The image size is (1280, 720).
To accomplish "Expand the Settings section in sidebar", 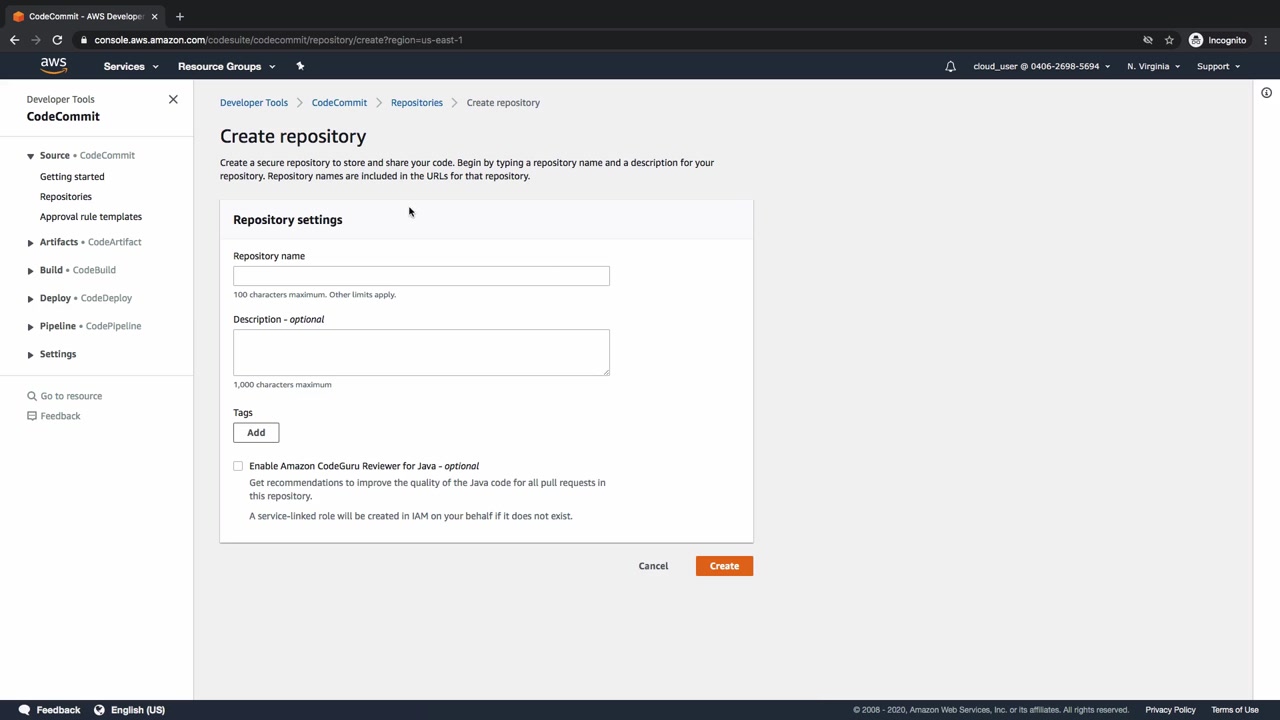I will pyautogui.click(x=30, y=354).
